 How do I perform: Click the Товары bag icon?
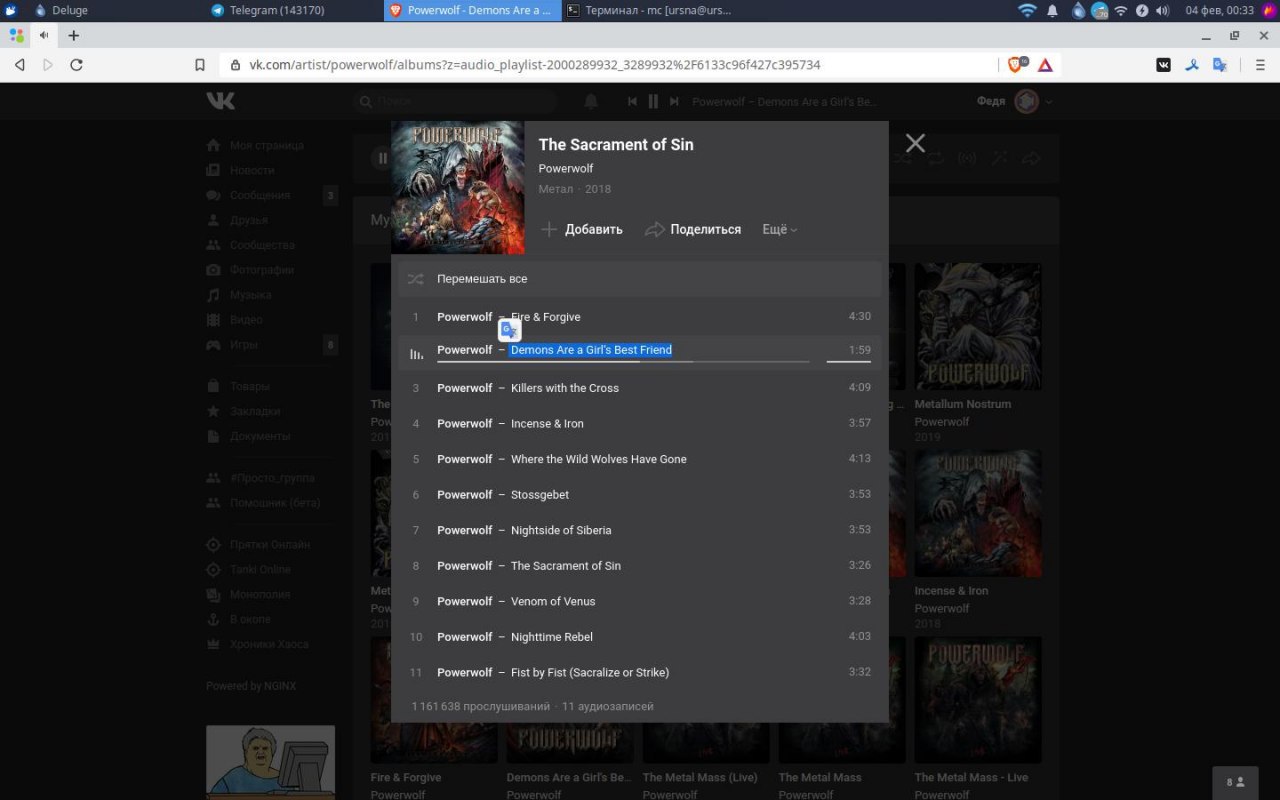coord(213,386)
